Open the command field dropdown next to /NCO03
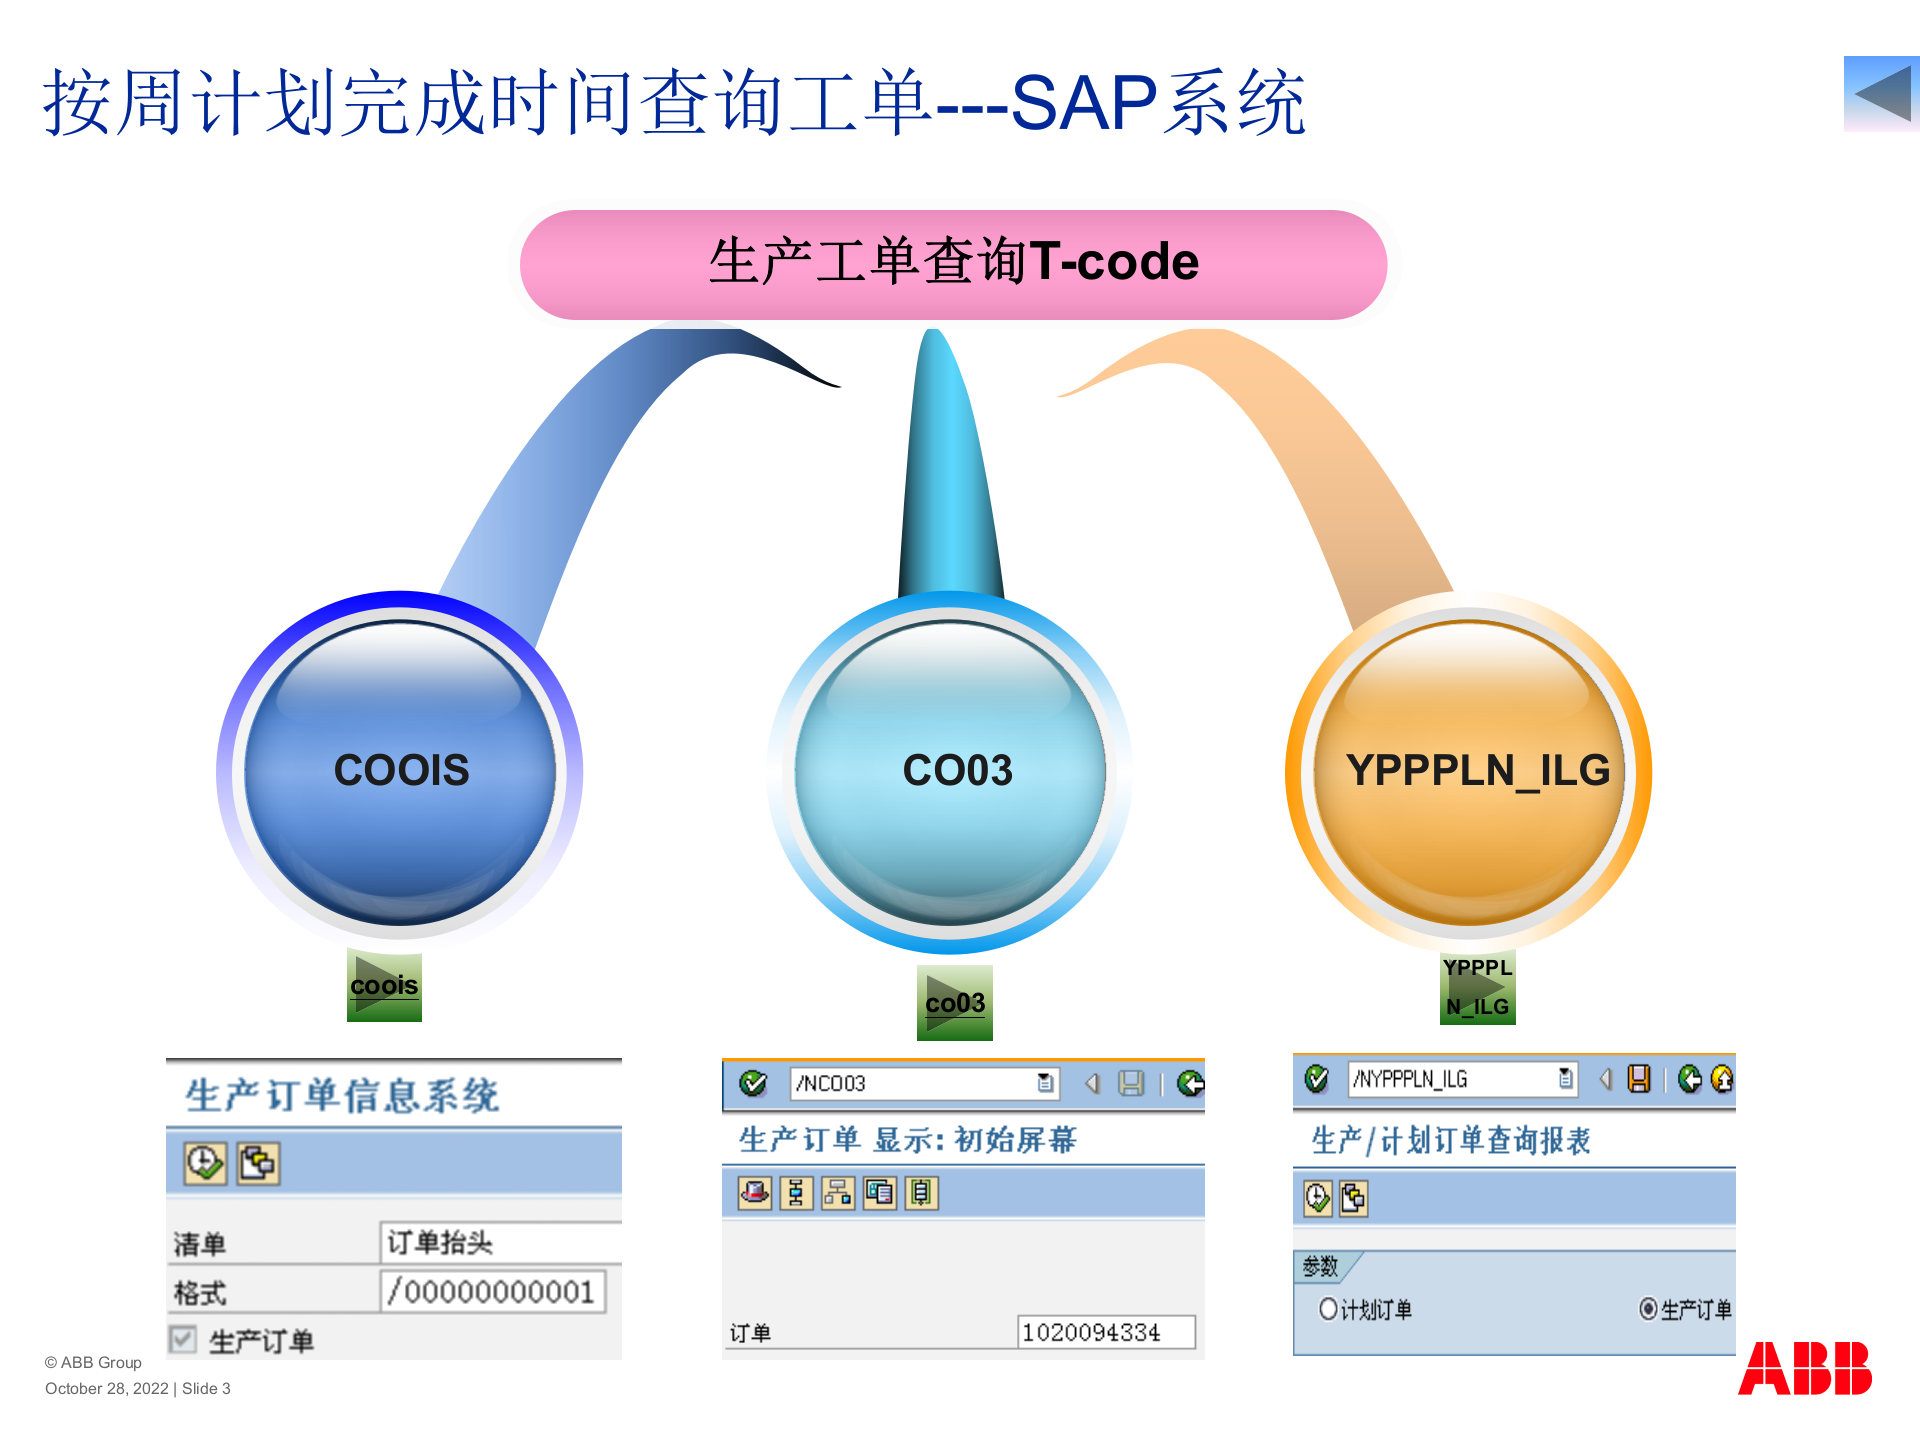 click(1044, 1082)
